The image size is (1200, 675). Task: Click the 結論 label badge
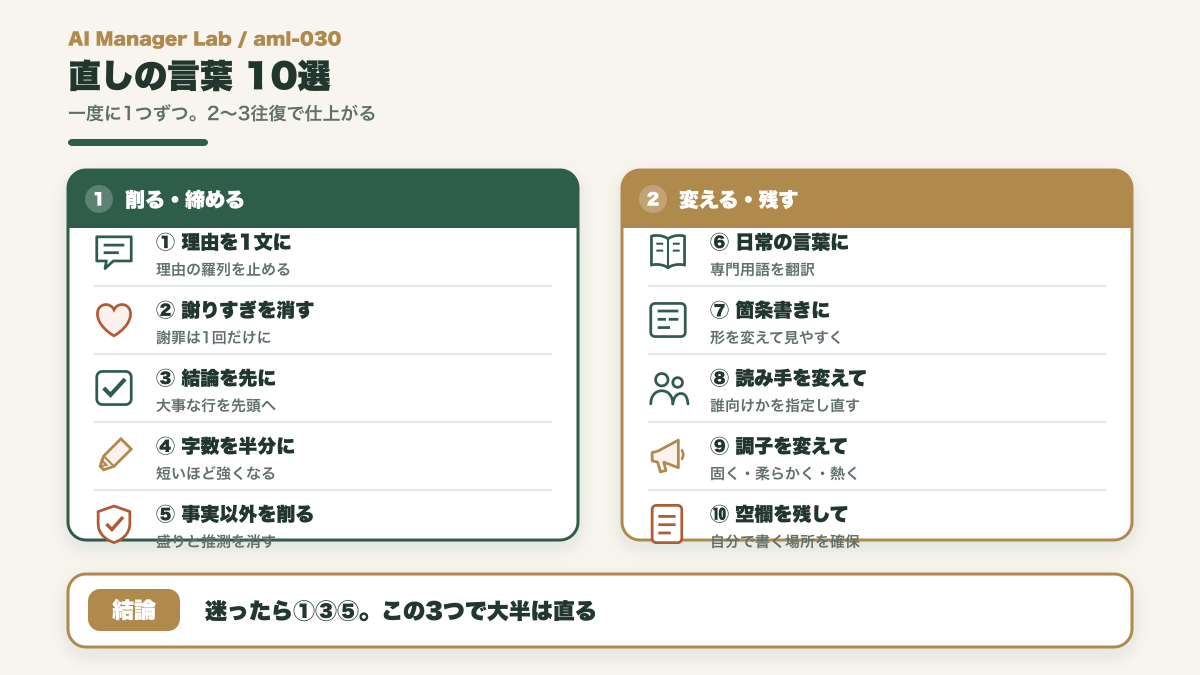(134, 610)
